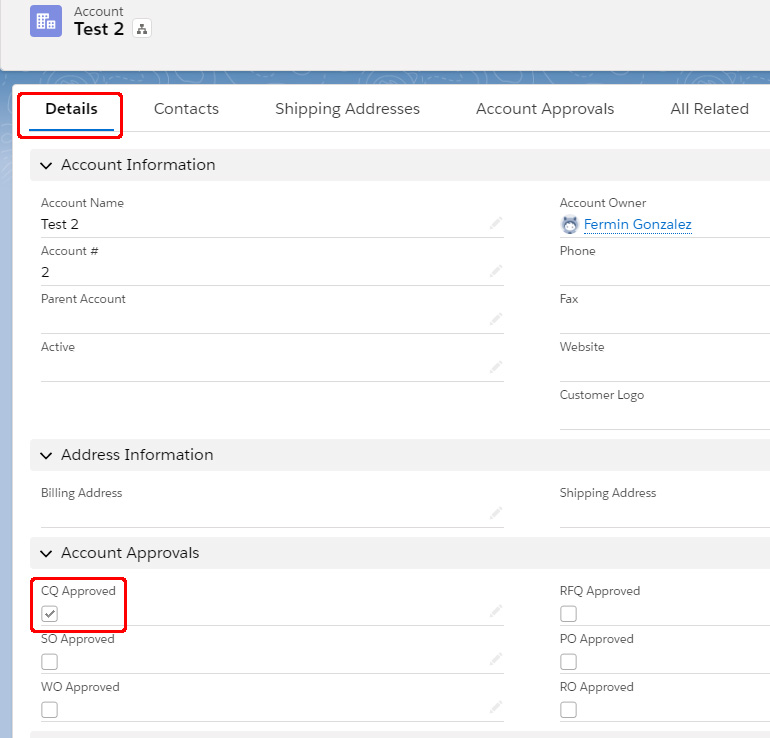This screenshot has height=738, width=770.
Task: Click the Customer Logo field label
Action: click(x=602, y=395)
